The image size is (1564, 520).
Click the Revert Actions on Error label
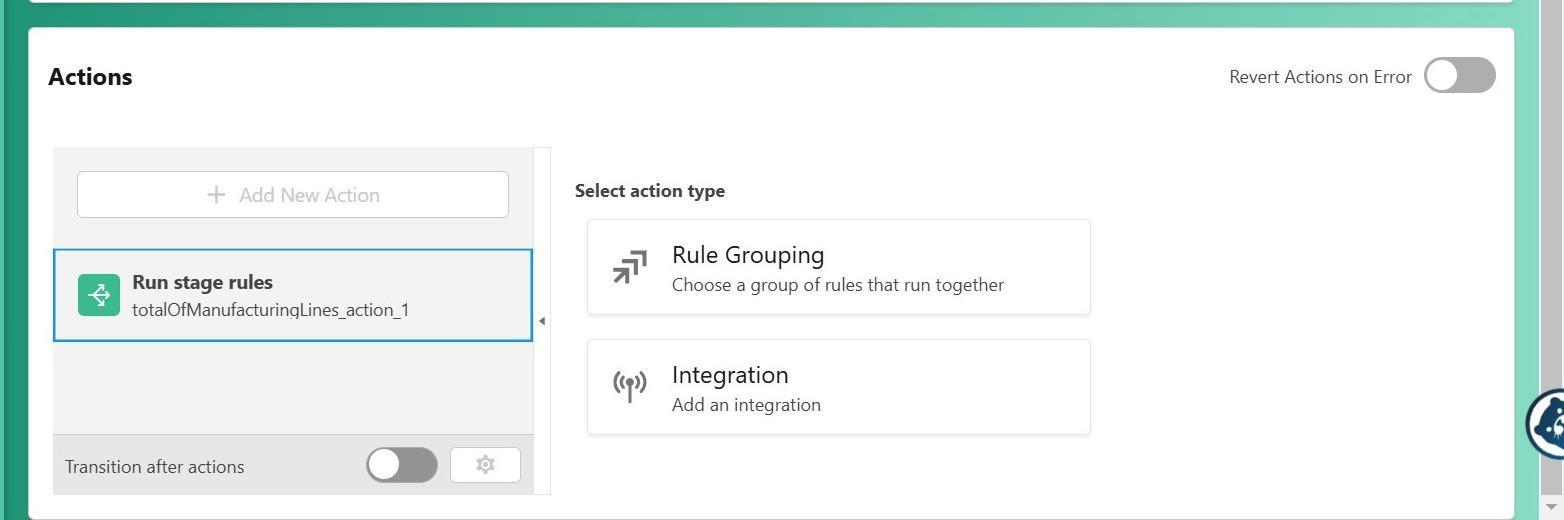pos(1320,77)
